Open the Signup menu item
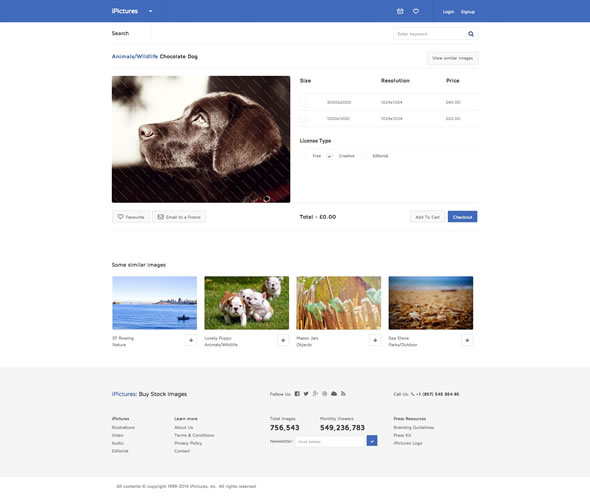This screenshot has height=496, width=590. click(x=468, y=12)
